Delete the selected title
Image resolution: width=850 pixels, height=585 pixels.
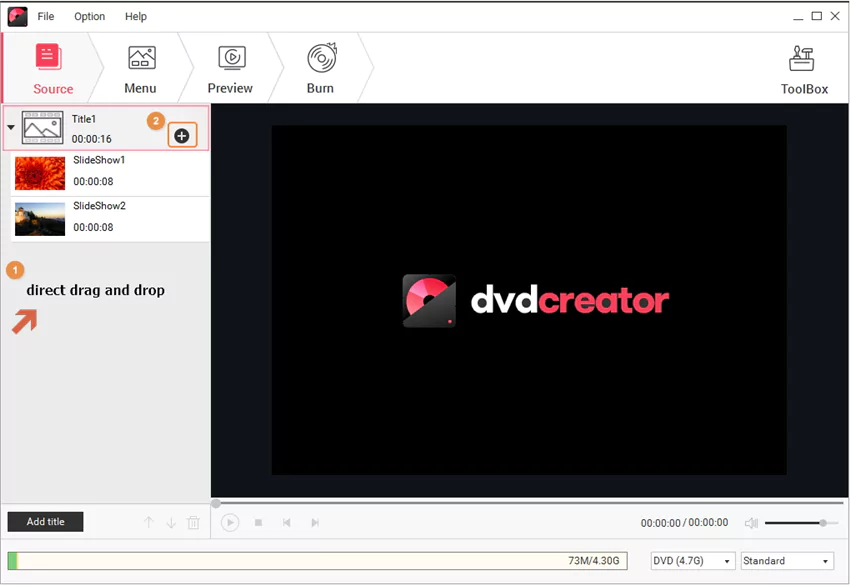coord(193,522)
